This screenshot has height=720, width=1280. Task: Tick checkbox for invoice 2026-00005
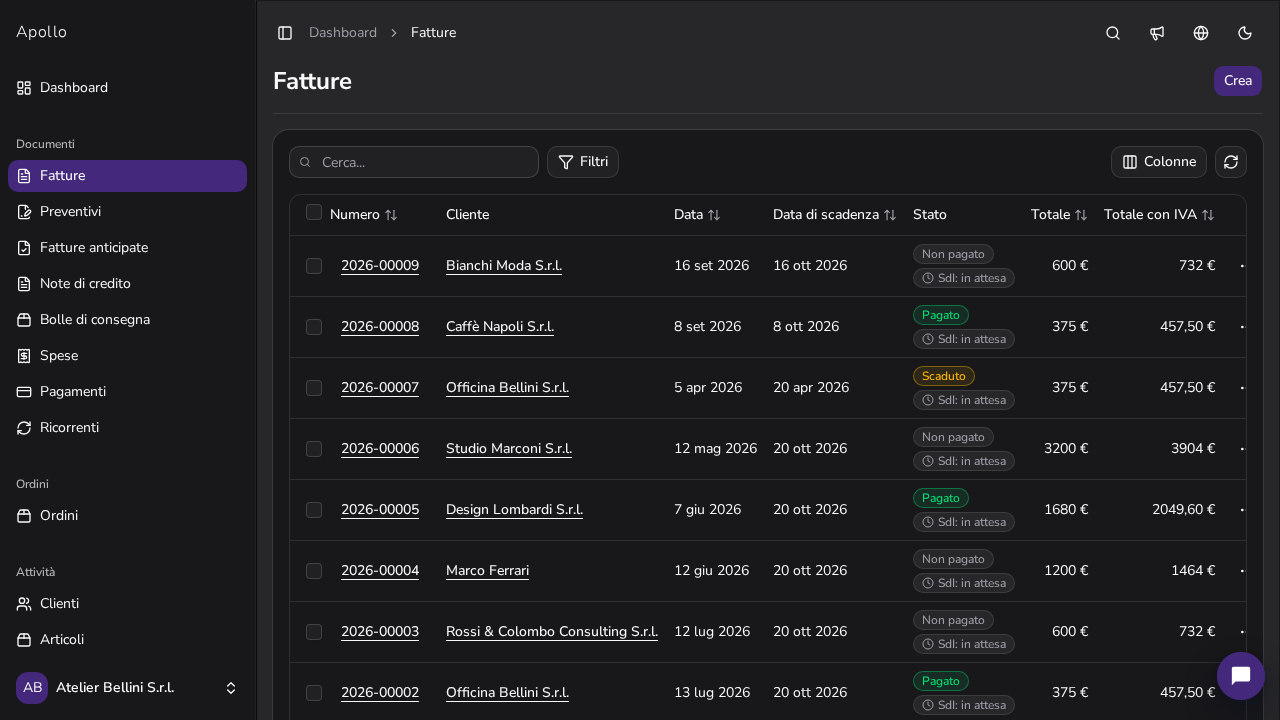314,510
